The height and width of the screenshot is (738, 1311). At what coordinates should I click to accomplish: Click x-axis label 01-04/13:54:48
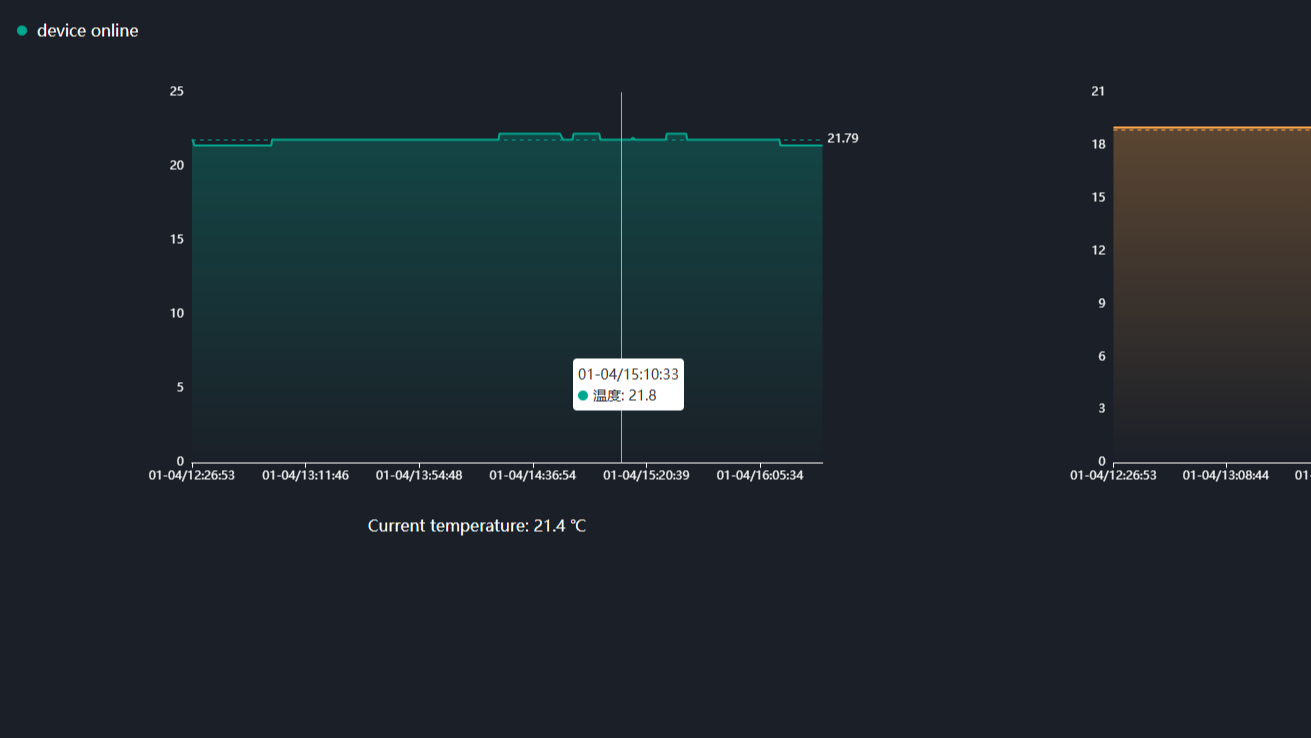[x=419, y=475]
